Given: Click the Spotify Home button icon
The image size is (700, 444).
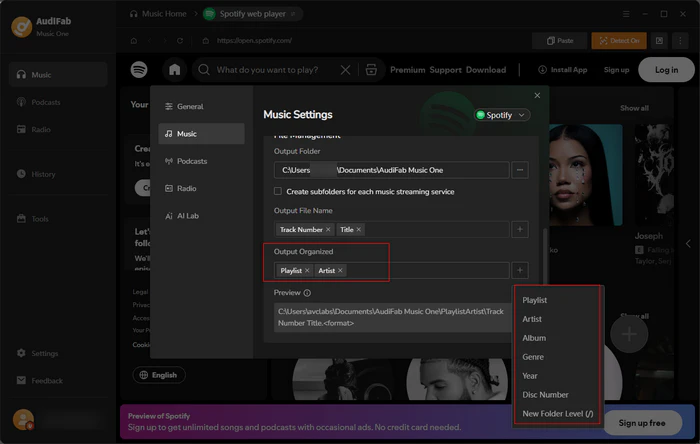Looking at the screenshot, I should tap(175, 70).
